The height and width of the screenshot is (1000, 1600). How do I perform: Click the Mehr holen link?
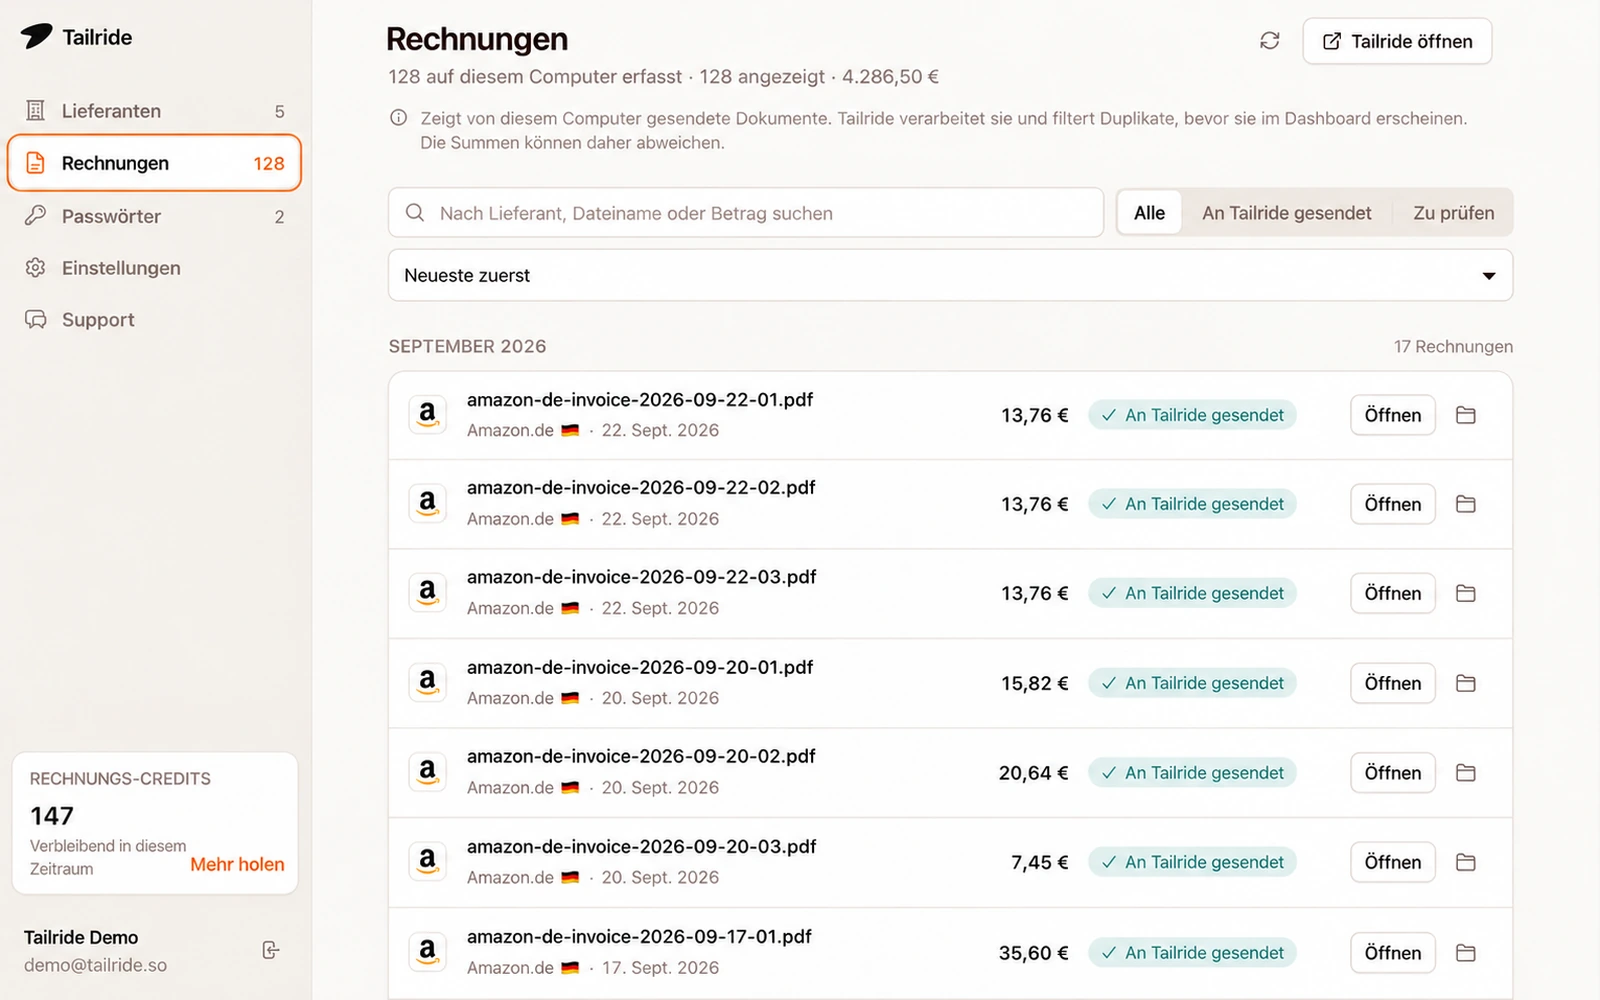click(x=237, y=864)
